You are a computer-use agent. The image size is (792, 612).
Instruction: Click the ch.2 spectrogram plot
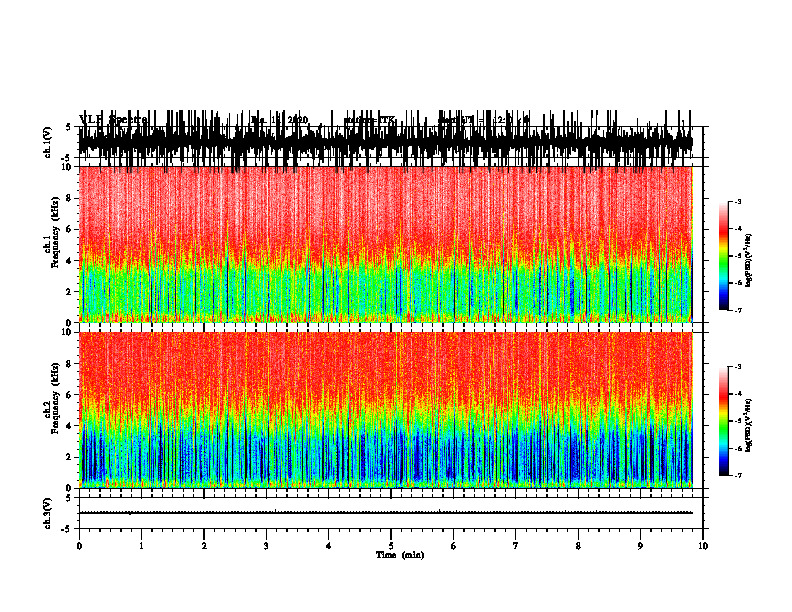[x=385, y=410]
